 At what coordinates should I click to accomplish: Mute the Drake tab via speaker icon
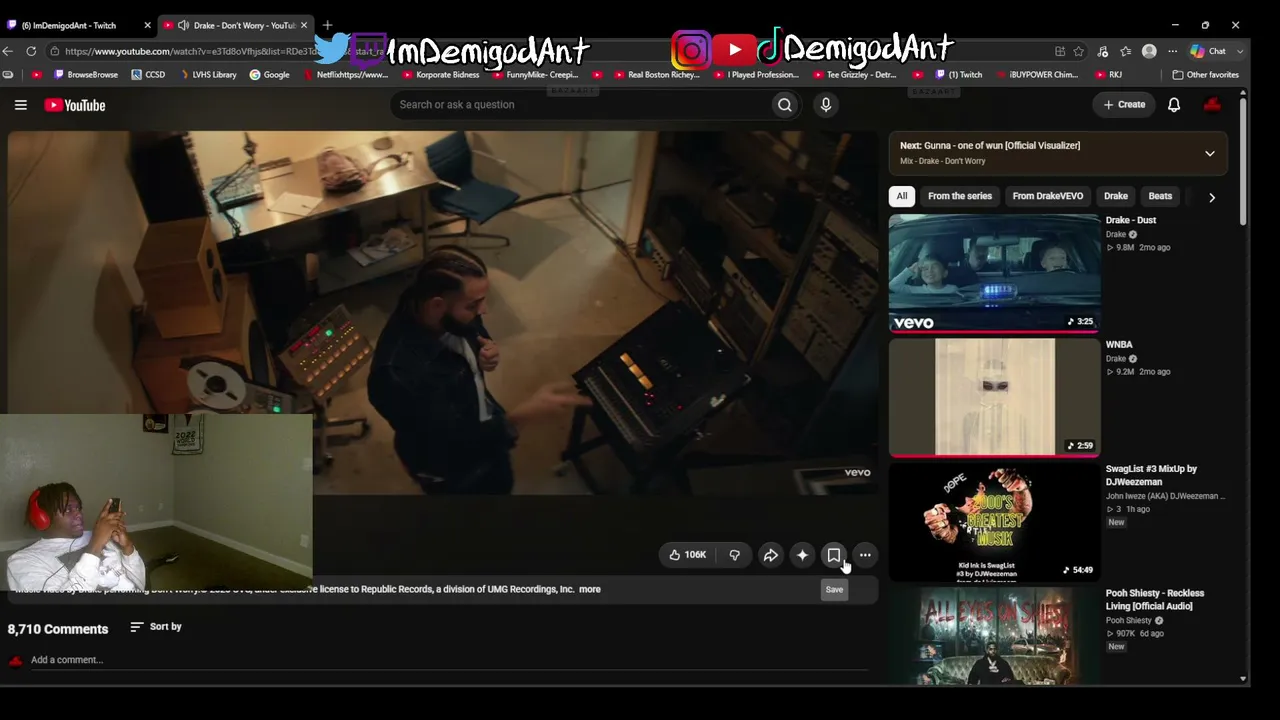(183, 25)
